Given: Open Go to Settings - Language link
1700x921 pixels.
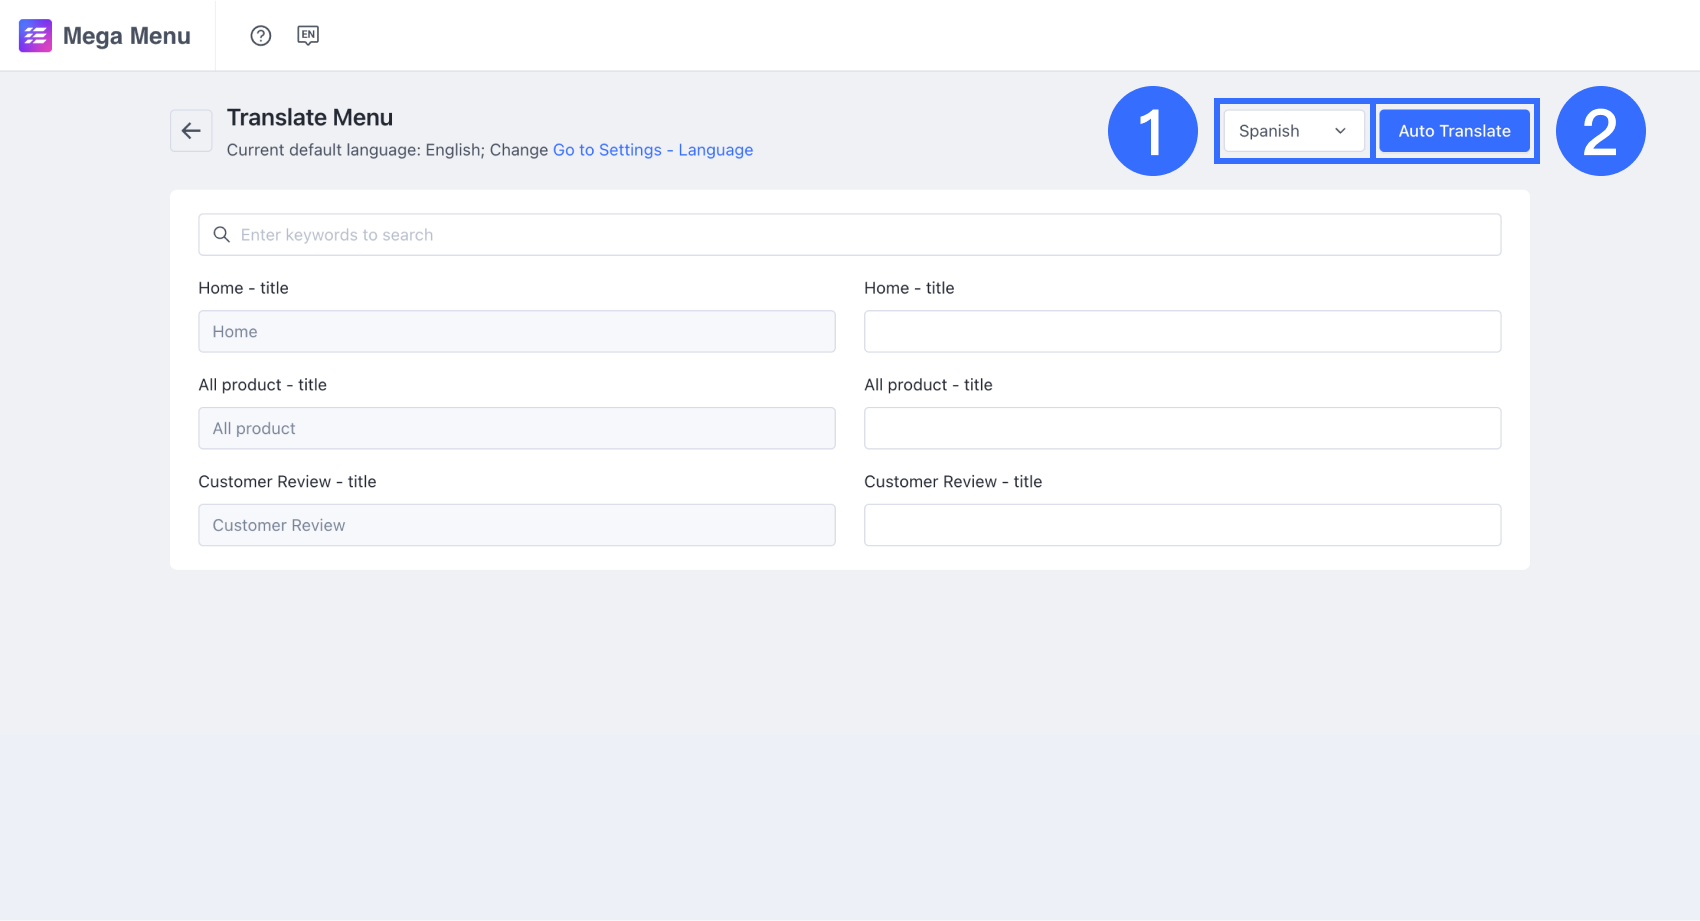Looking at the screenshot, I should click(652, 149).
